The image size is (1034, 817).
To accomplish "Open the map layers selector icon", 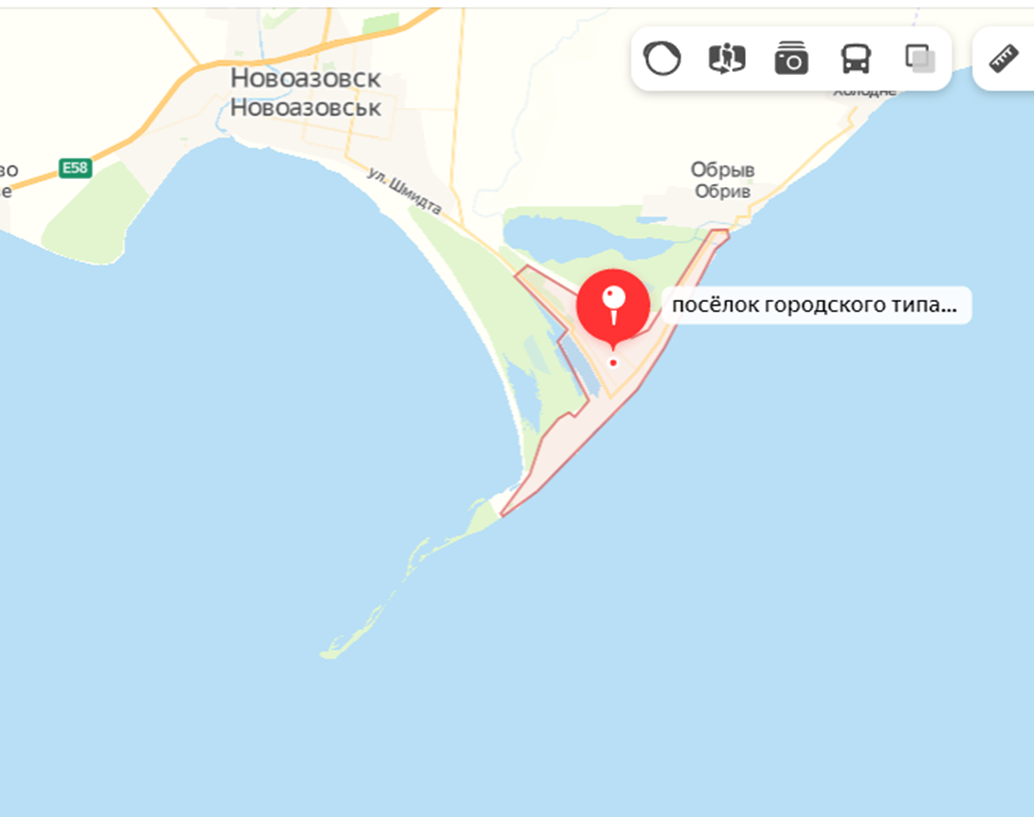I will point(920,59).
